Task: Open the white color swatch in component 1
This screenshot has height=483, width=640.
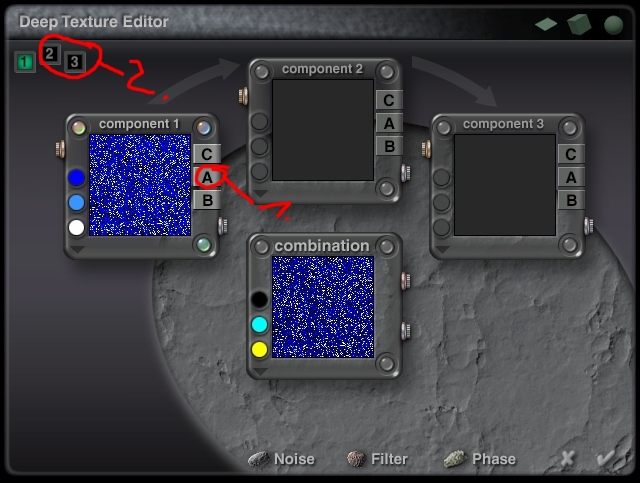Action: tap(77, 227)
